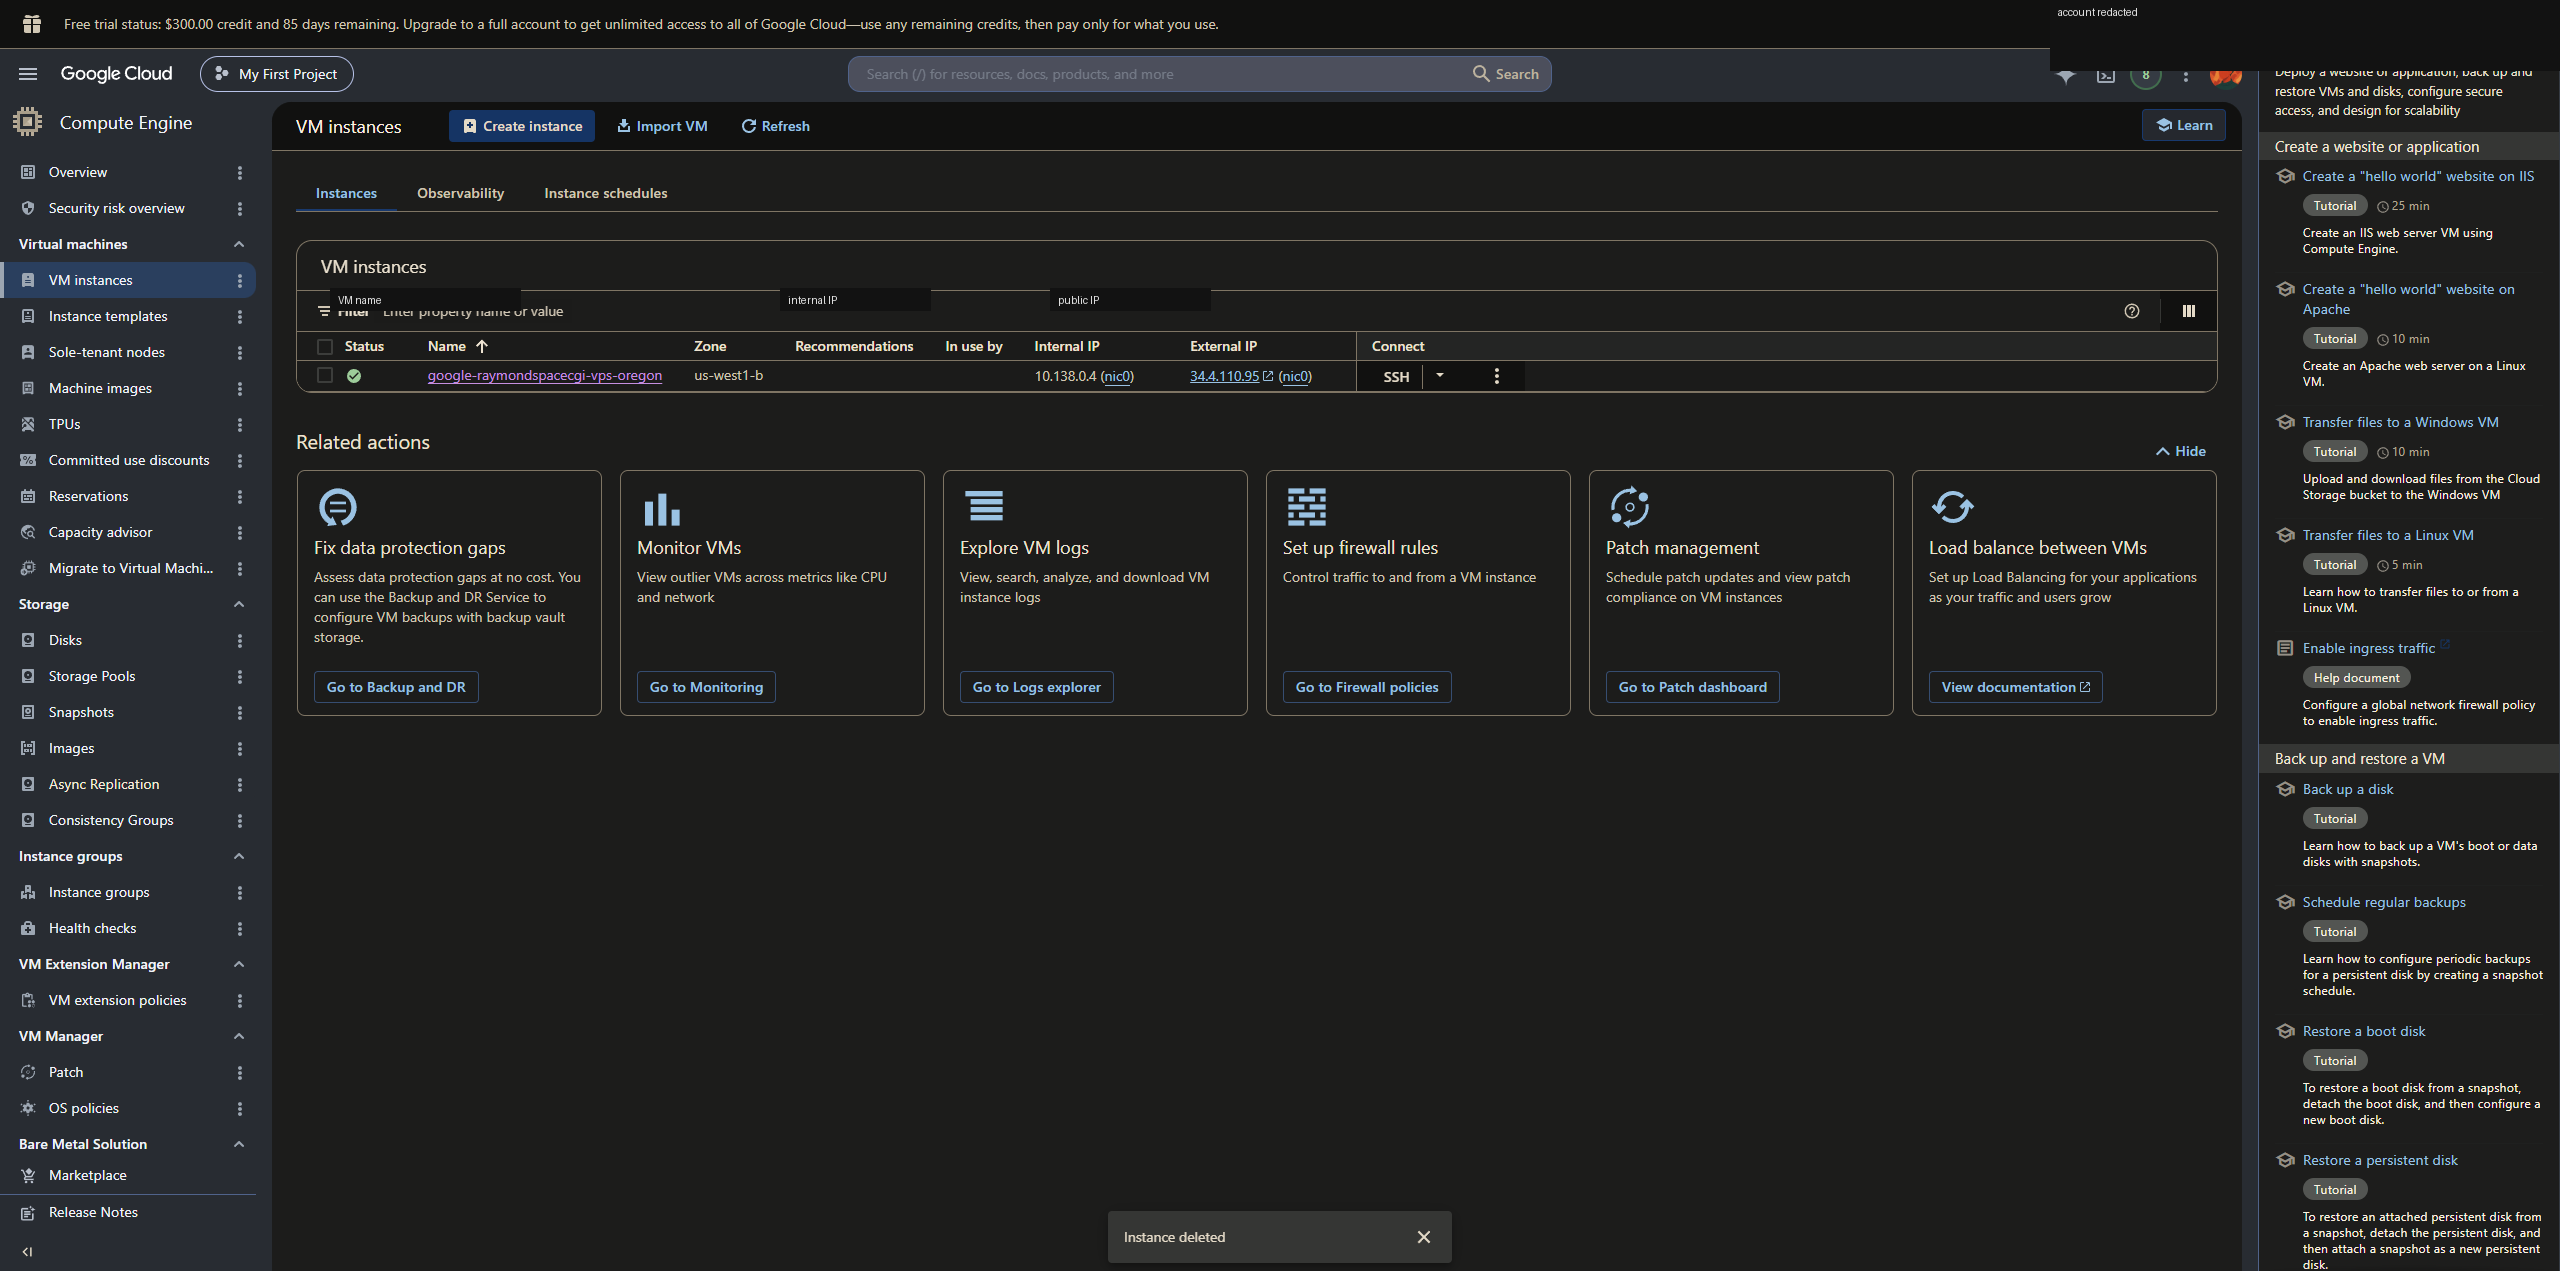Hide the Related actions section
2560x1271 pixels.
(x=2180, y=451)
